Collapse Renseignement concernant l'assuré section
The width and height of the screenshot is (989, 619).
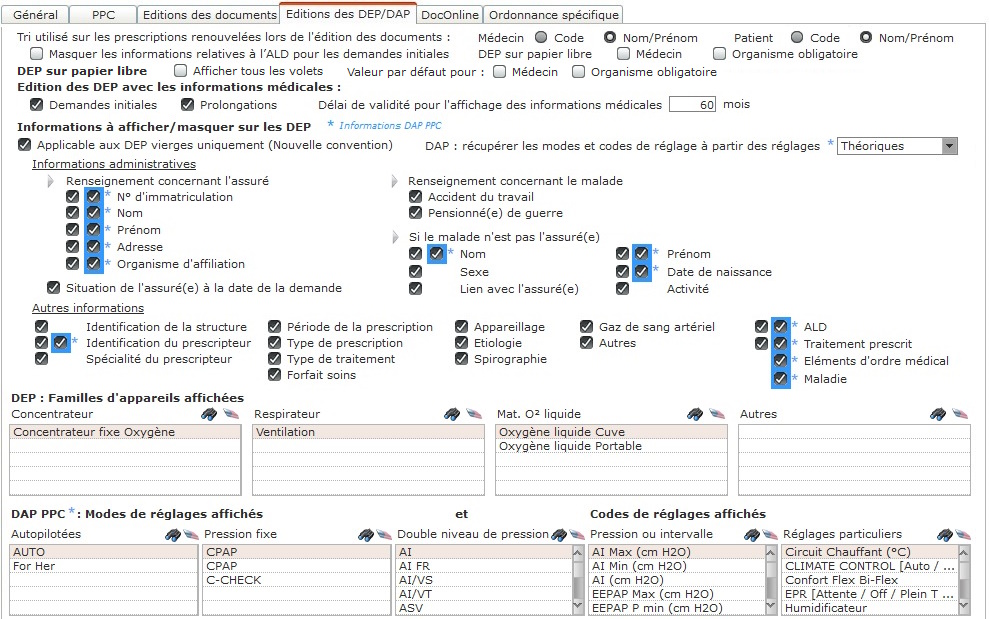[51, 182]
